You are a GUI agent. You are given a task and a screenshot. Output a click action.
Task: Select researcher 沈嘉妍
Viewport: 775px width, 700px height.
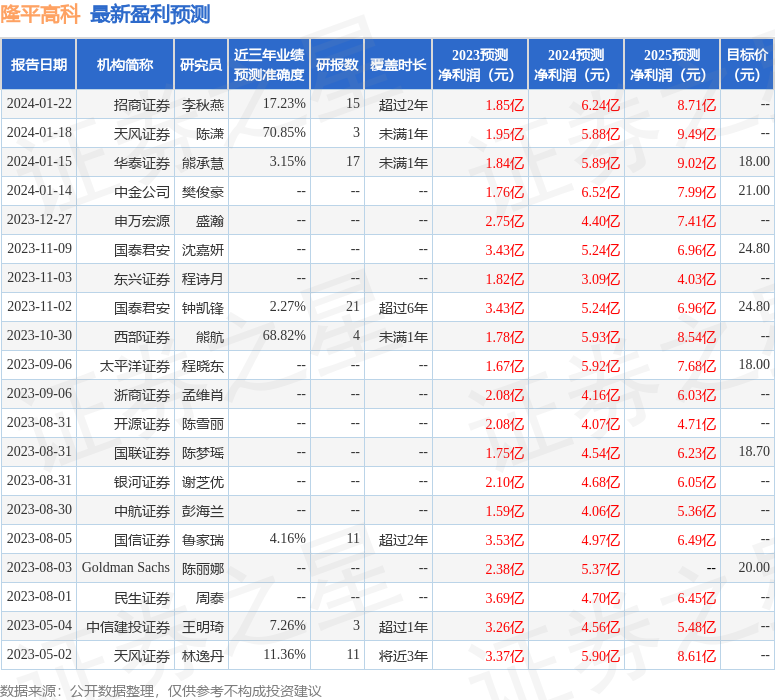click(x=203, y=250)
